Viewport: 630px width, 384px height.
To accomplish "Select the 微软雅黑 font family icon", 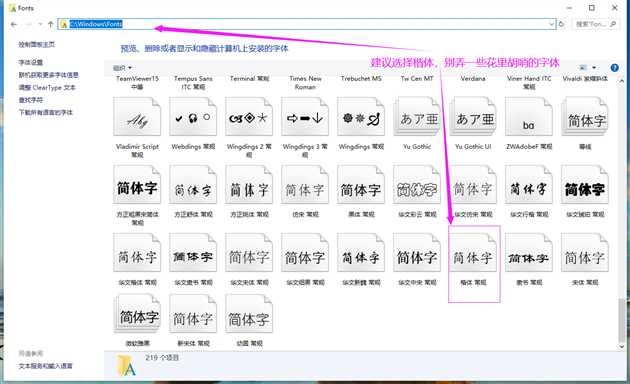I will (137, 314).
